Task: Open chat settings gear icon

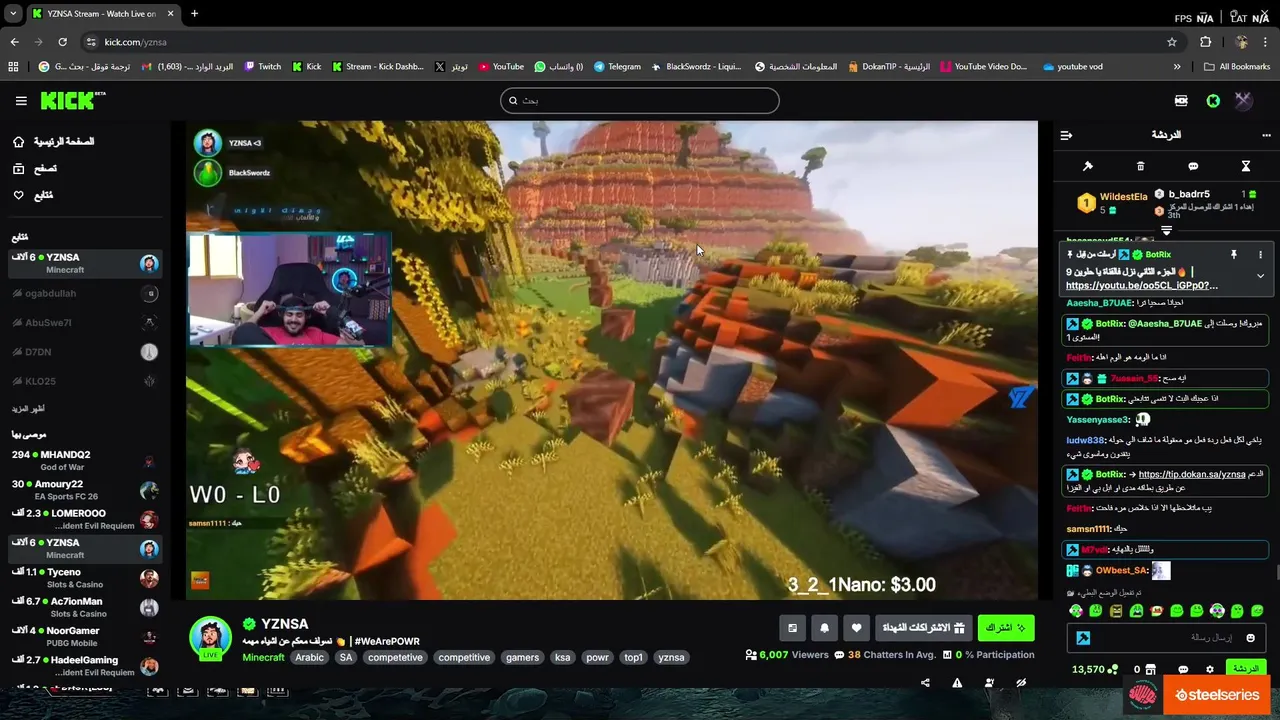Action: coord(1209,670)
